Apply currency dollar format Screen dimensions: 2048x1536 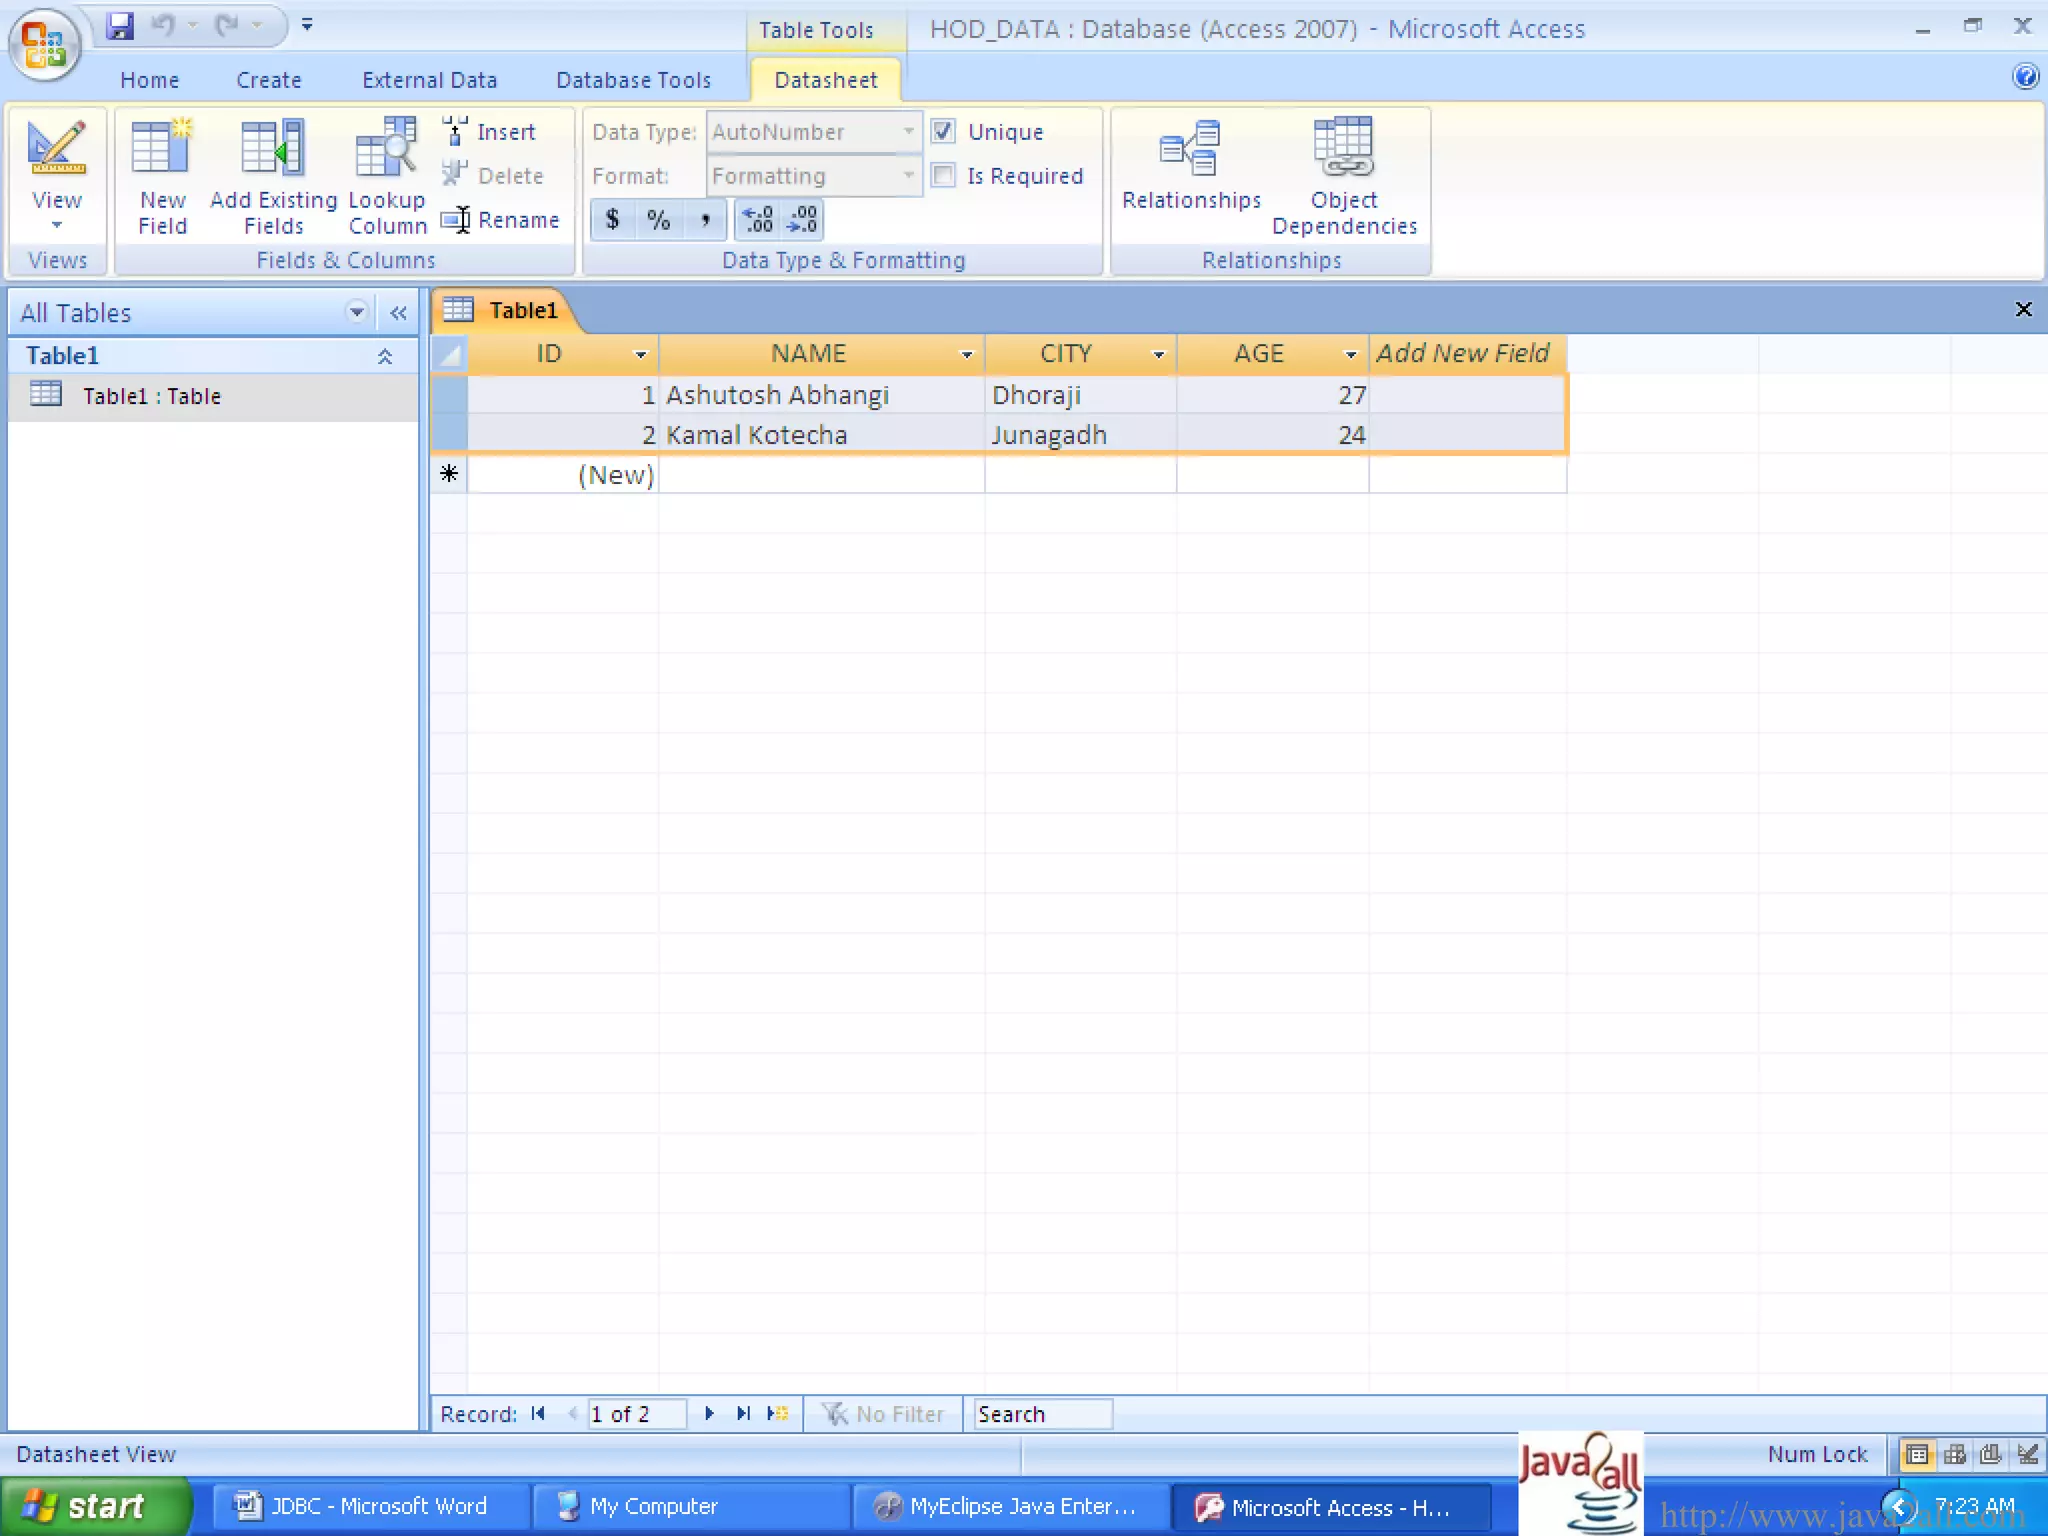pos(612,220)
